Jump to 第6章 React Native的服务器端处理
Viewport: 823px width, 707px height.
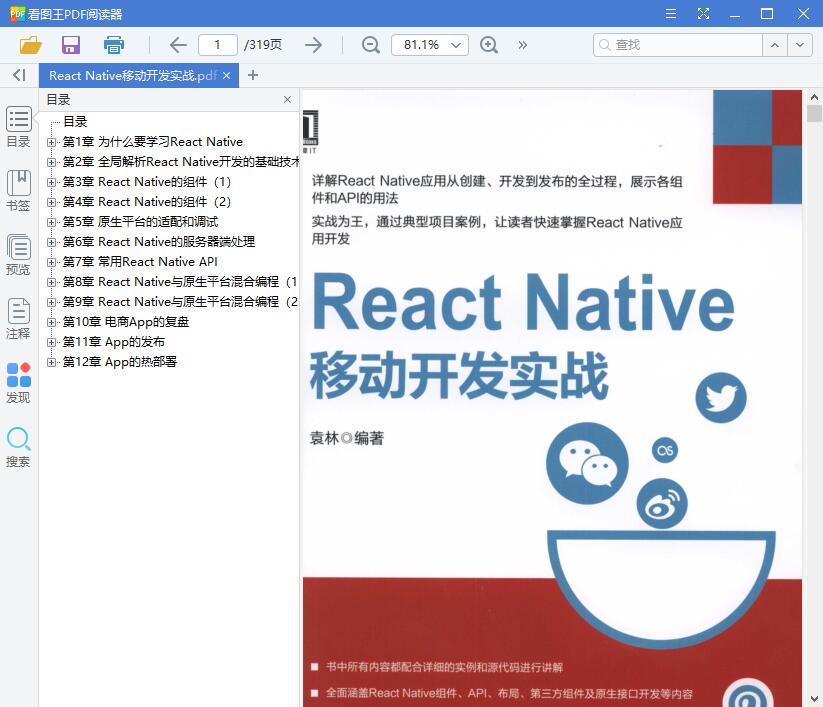159,241
